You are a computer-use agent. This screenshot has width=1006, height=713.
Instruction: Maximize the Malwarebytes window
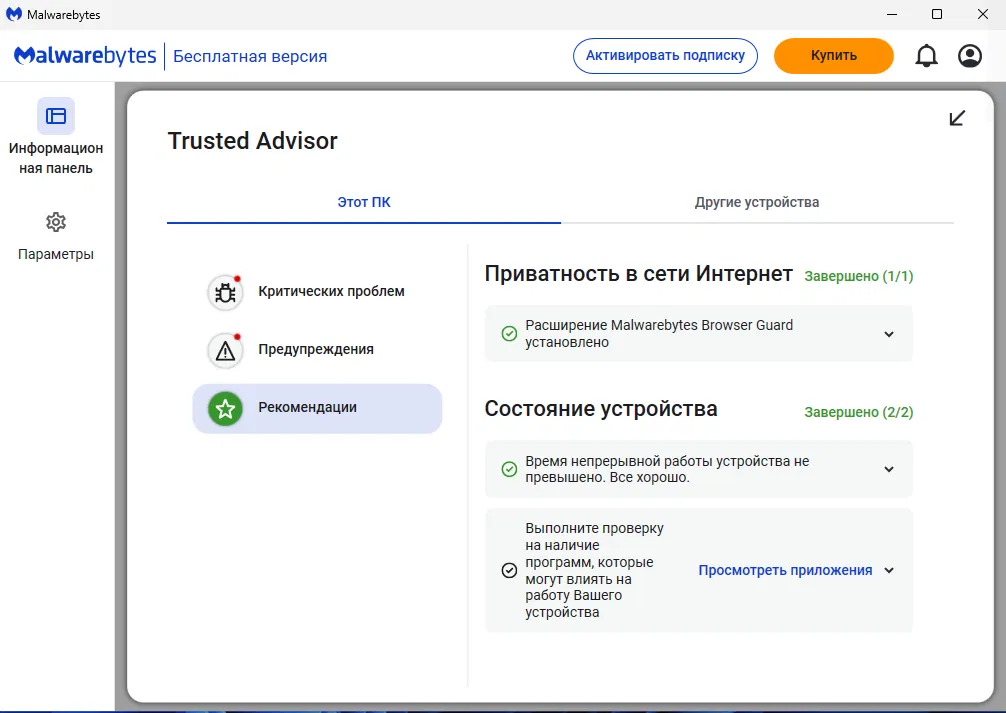click(937, 14)
